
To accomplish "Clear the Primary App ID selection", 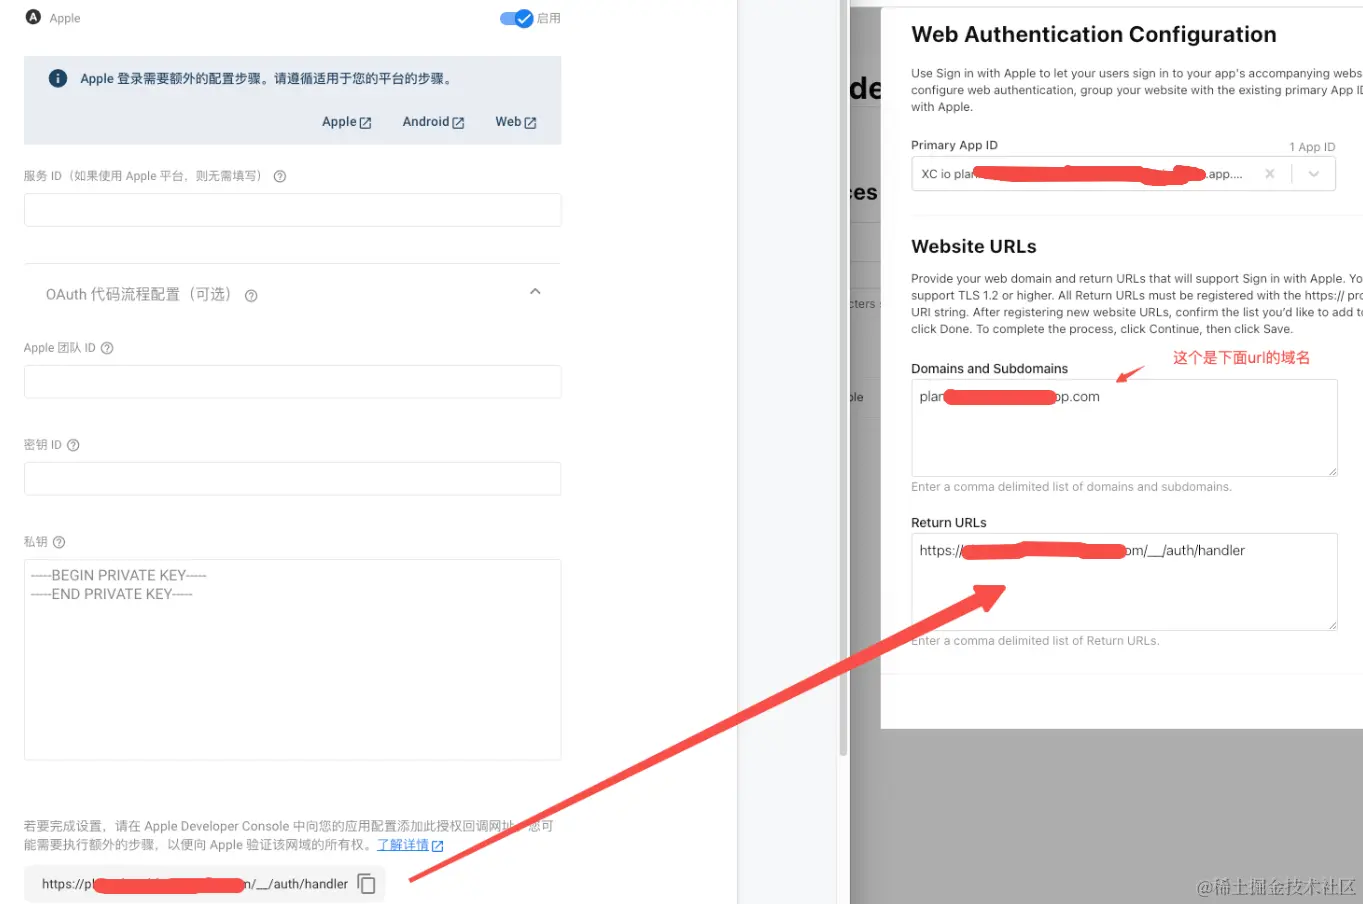I will pyautogui.click(x=1270, y=173).
